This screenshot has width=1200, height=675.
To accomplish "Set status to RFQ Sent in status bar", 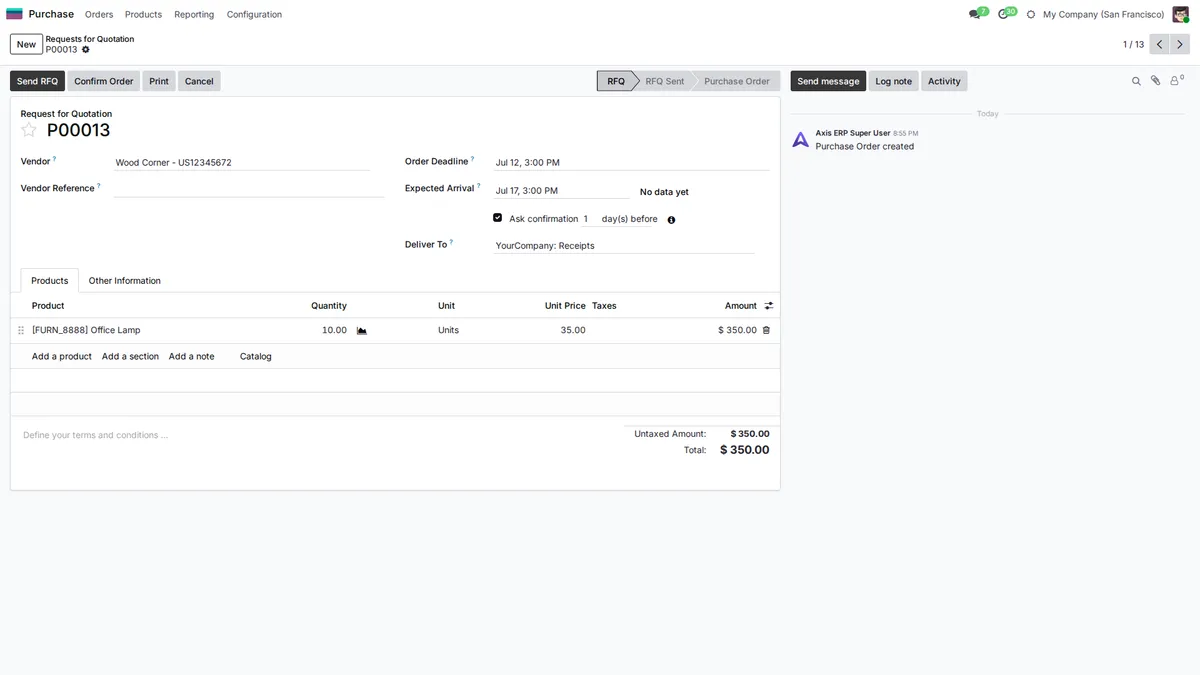I will tap(664, 81).
